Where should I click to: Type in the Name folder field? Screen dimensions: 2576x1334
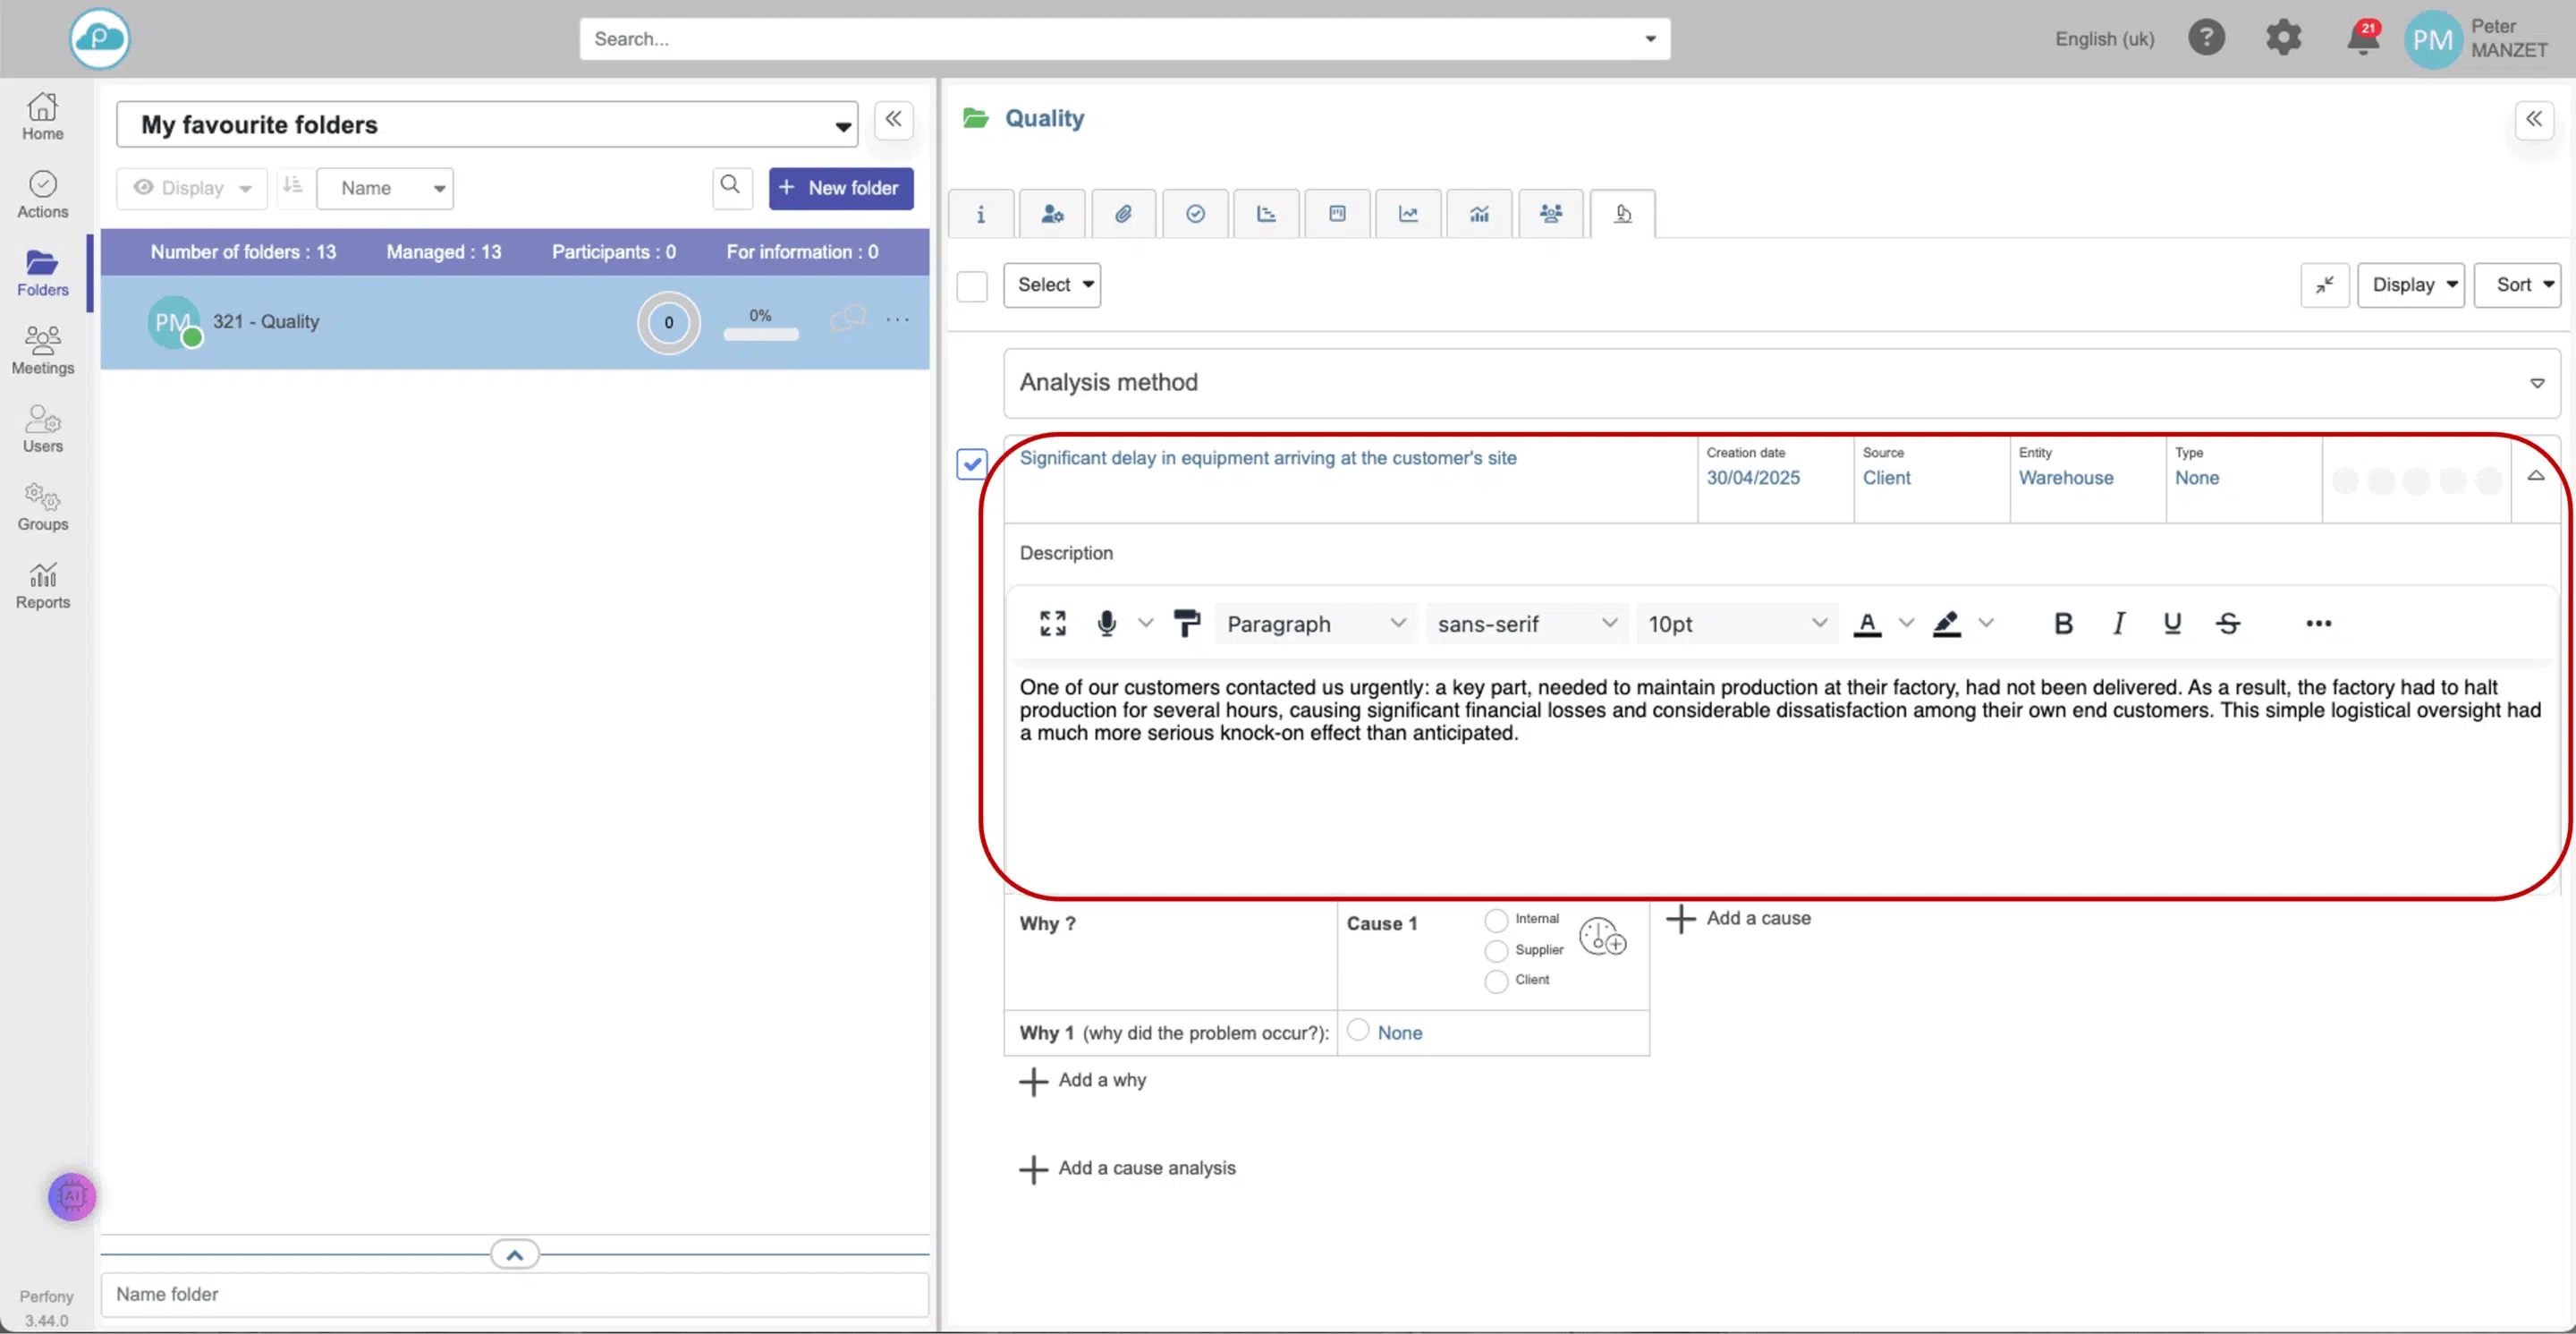coord(514,1294)
